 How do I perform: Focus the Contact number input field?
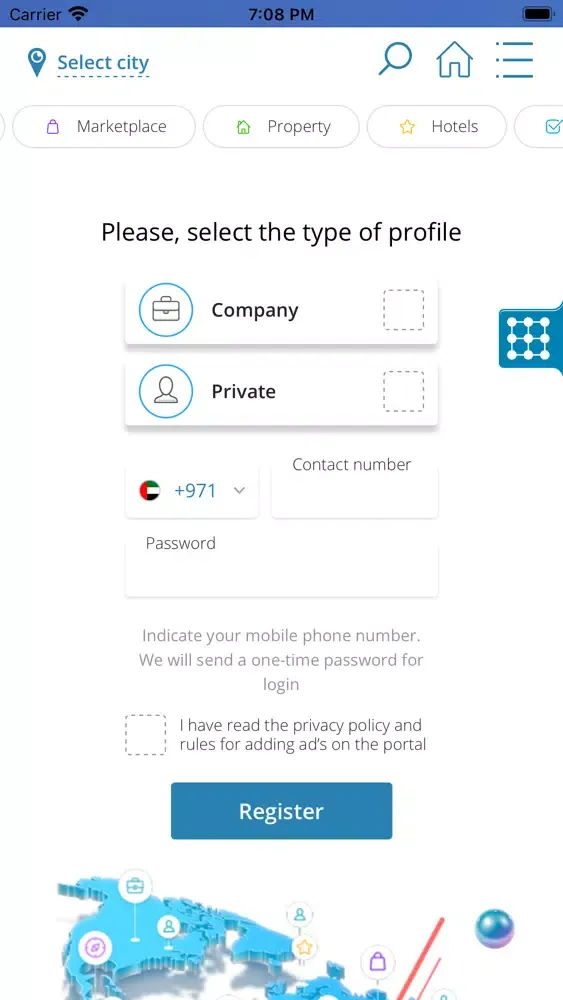coord(355,490)
